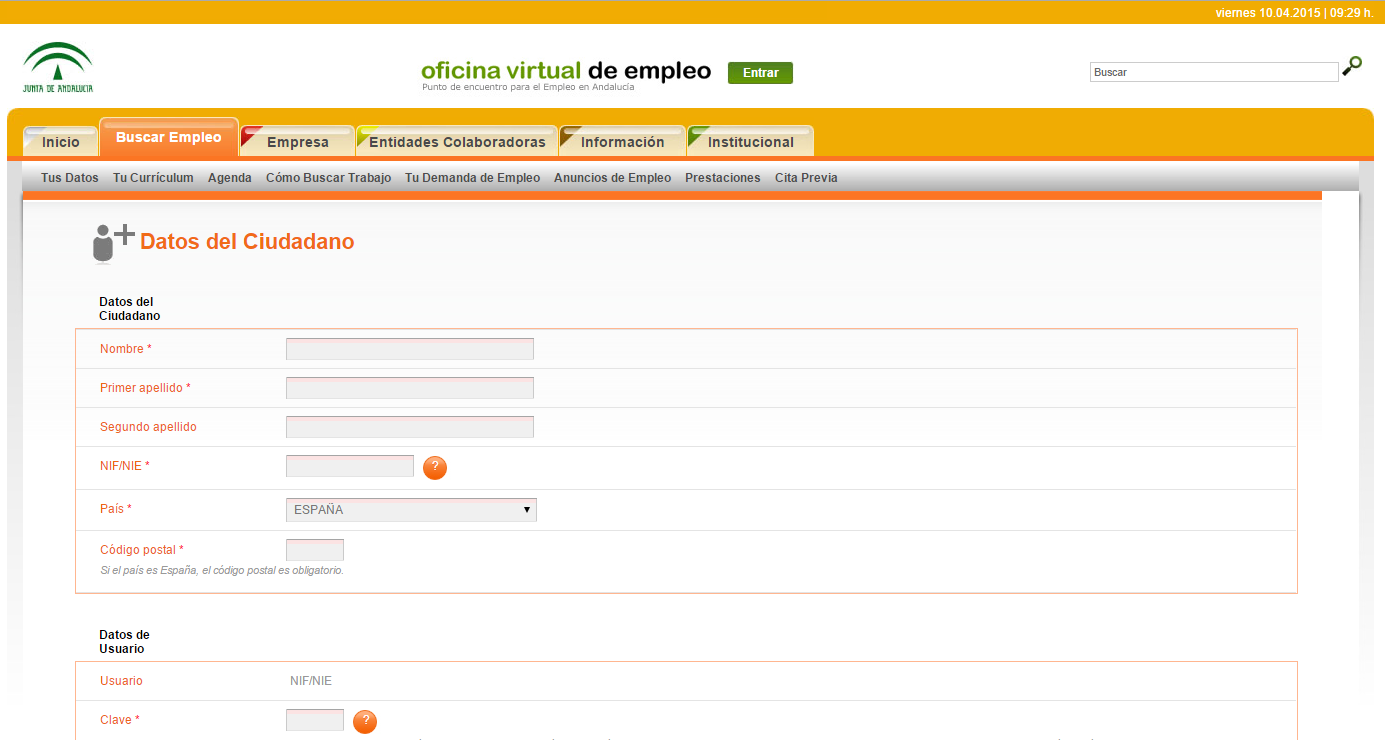Click the Datos del Ciudadano person icon

110,243
